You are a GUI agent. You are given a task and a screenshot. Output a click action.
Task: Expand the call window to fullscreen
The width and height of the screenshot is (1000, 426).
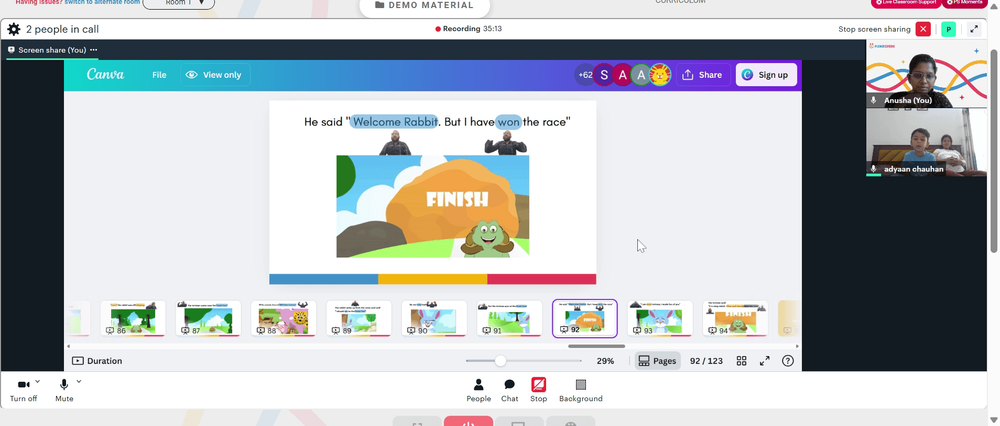pos(974,29)
